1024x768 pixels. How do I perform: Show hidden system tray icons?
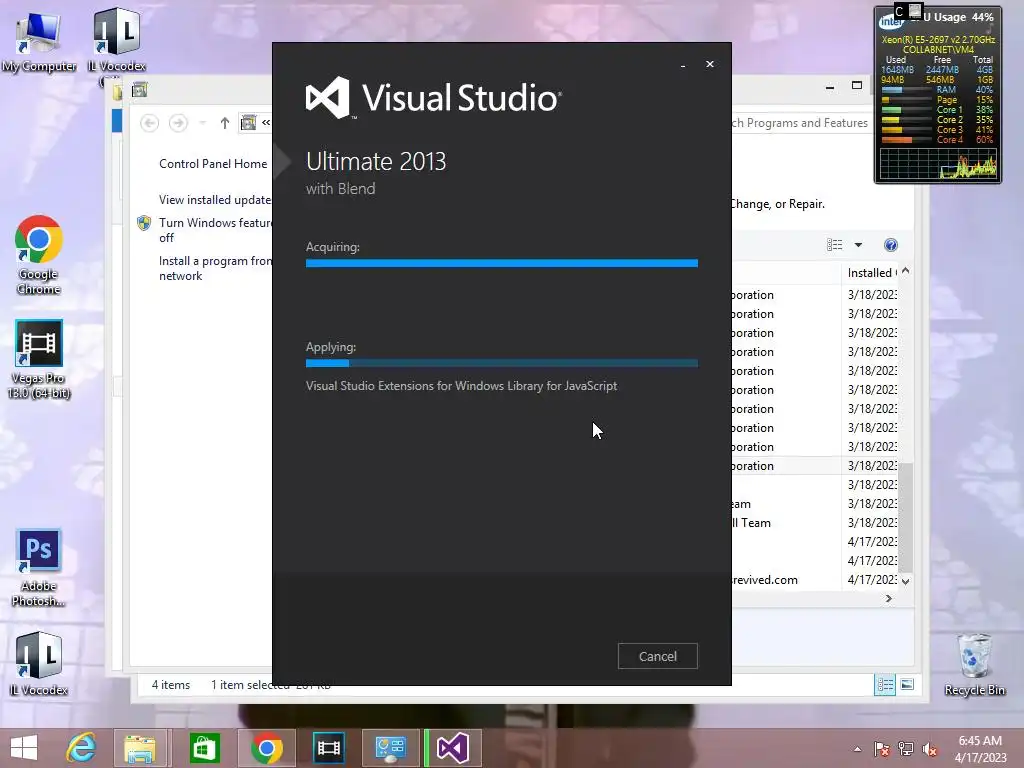click(x=857, y=749)
